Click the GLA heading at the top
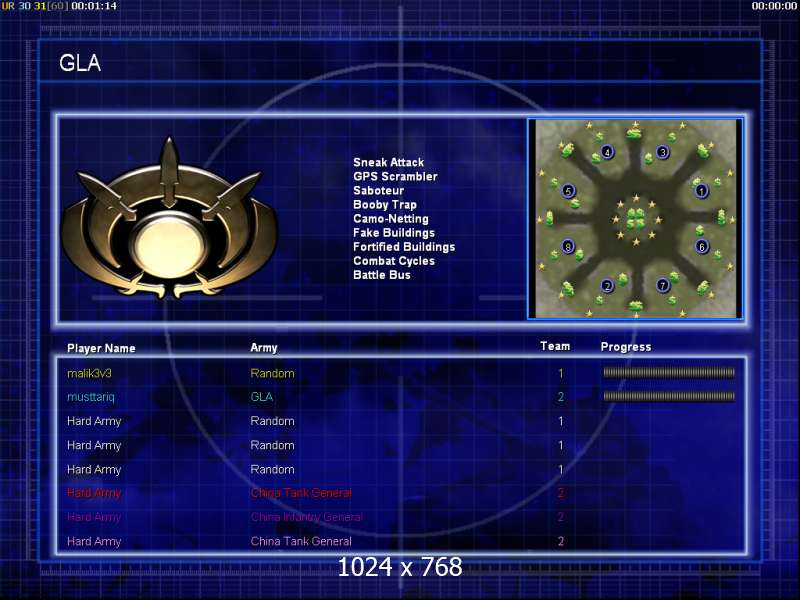 [x=80, y=63]
